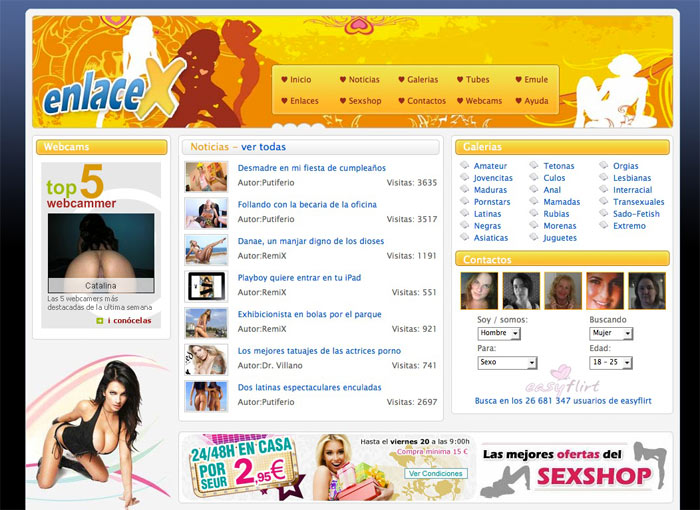Open the Latinas gallery link

pyautogui.click(x=488, y=214)
